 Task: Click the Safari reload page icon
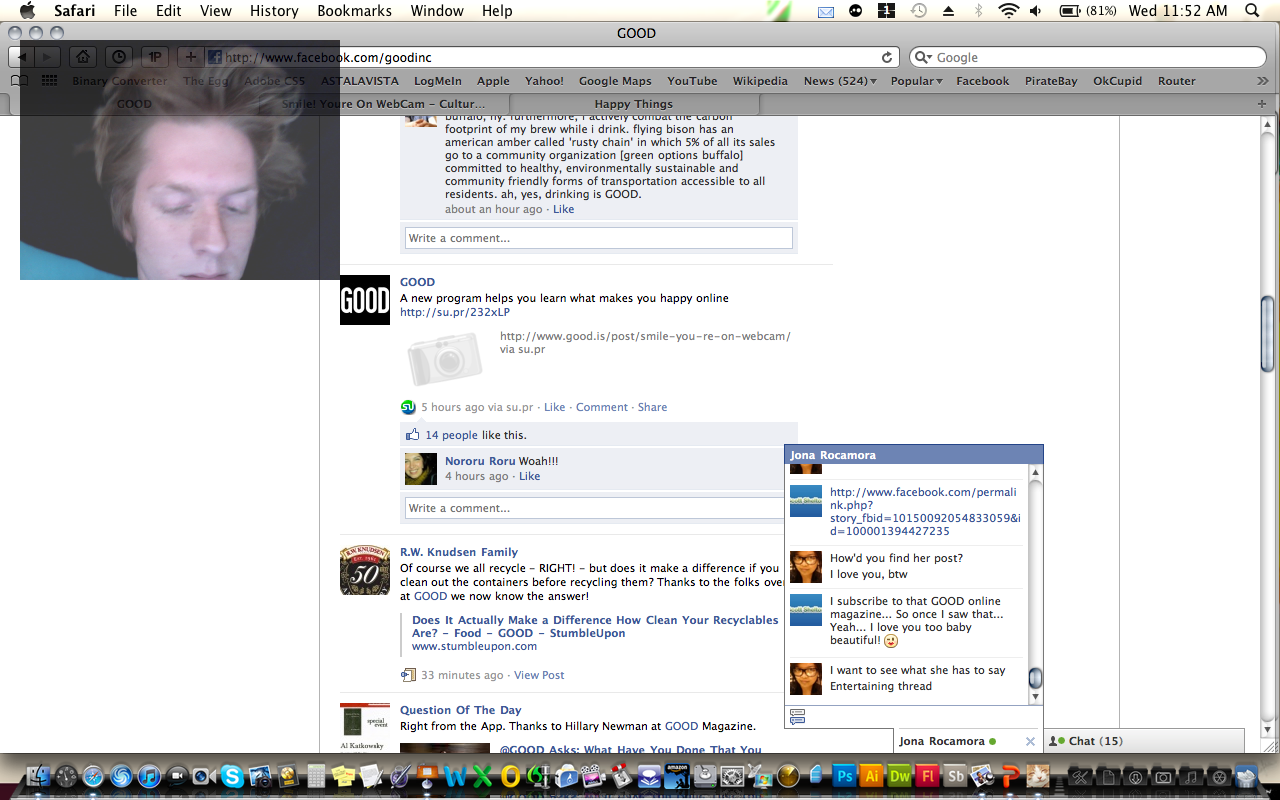(x=886, y=58)
